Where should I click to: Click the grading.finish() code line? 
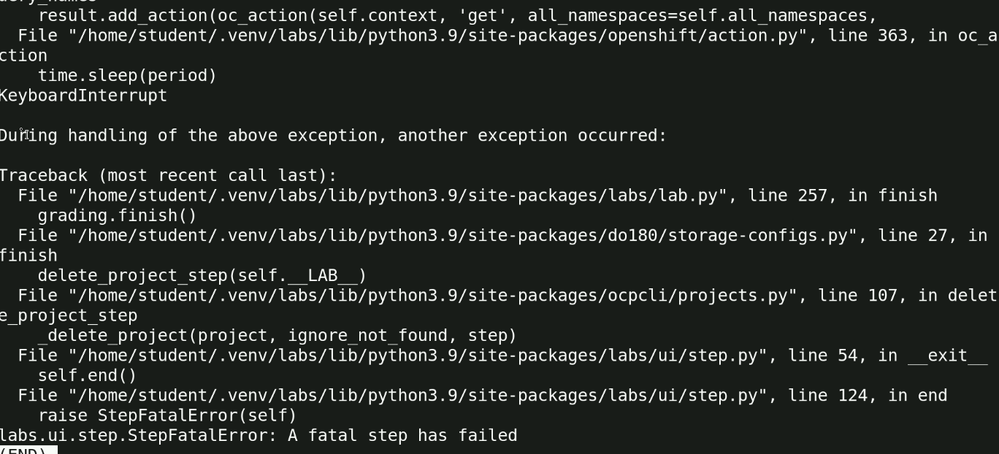pos(117,215)
